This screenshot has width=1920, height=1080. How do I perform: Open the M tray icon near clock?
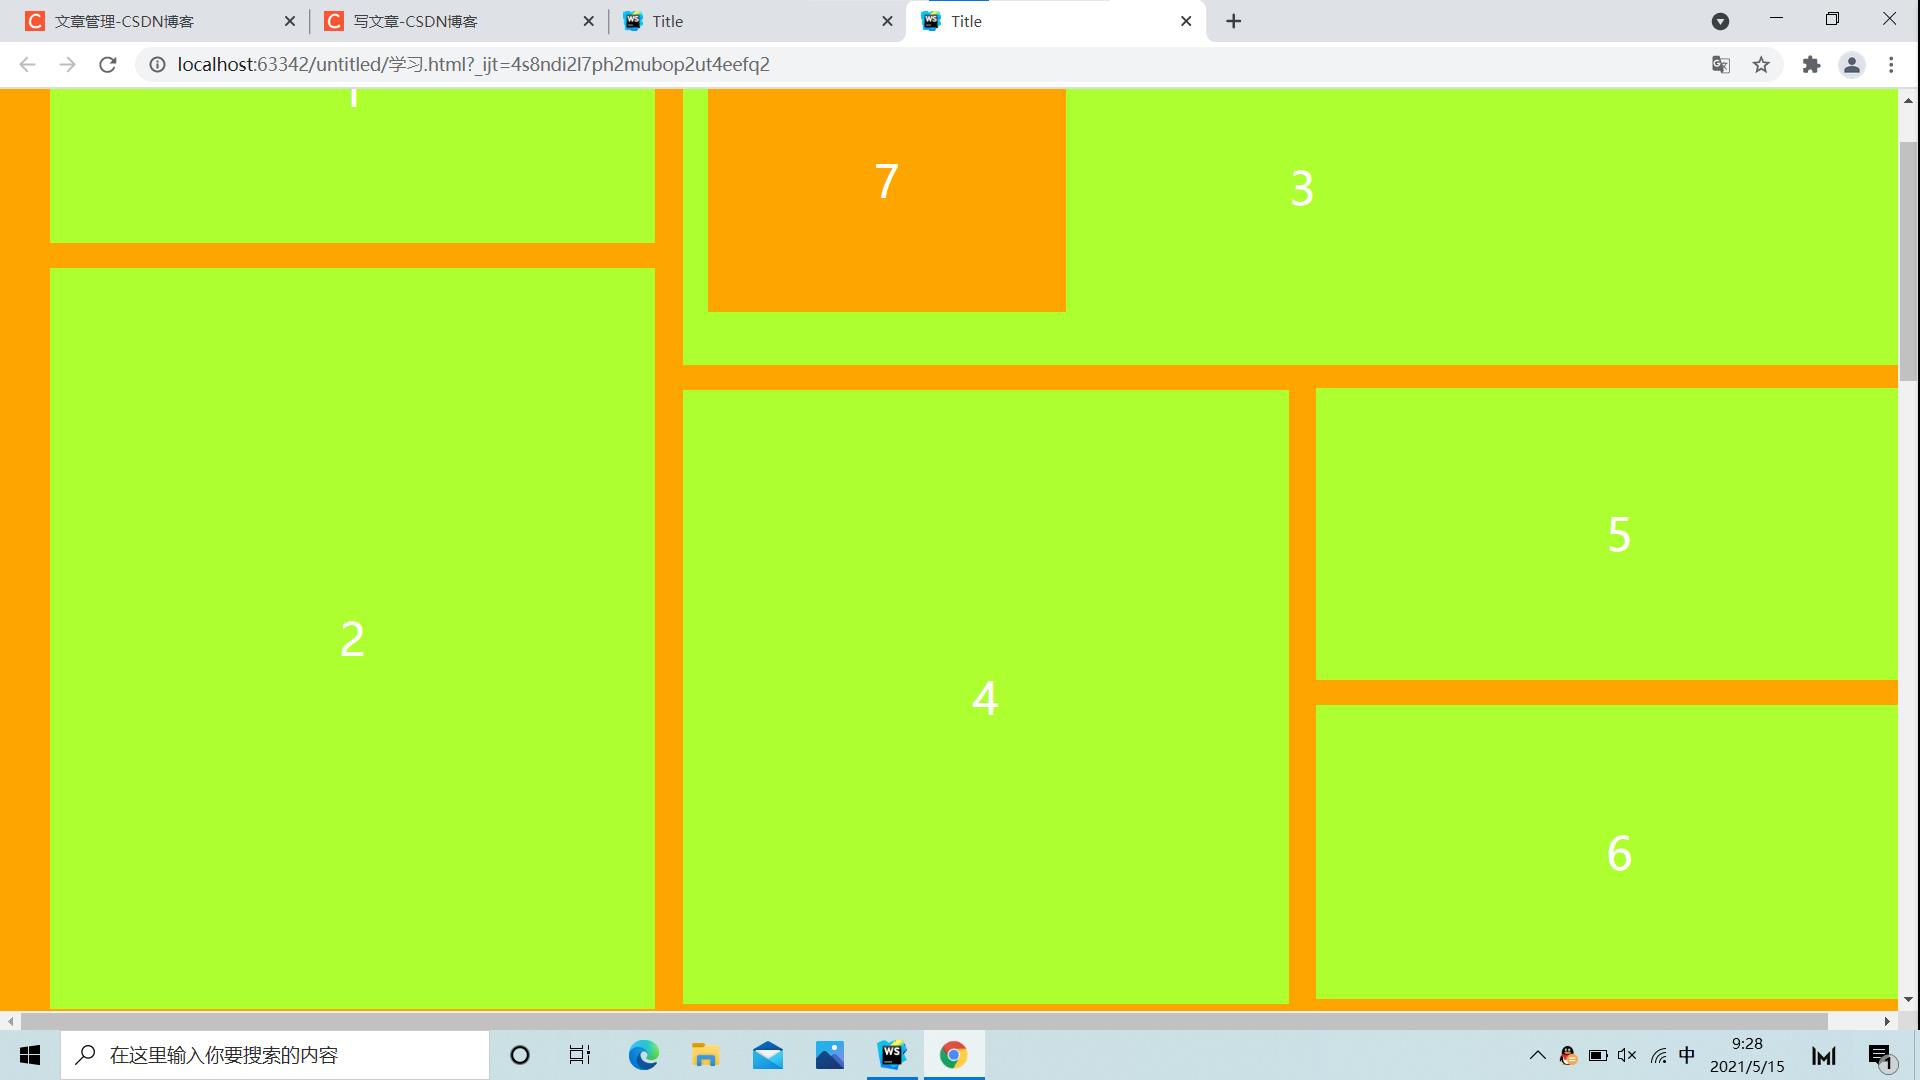pyautogui.click(x=1824, y=1055)
